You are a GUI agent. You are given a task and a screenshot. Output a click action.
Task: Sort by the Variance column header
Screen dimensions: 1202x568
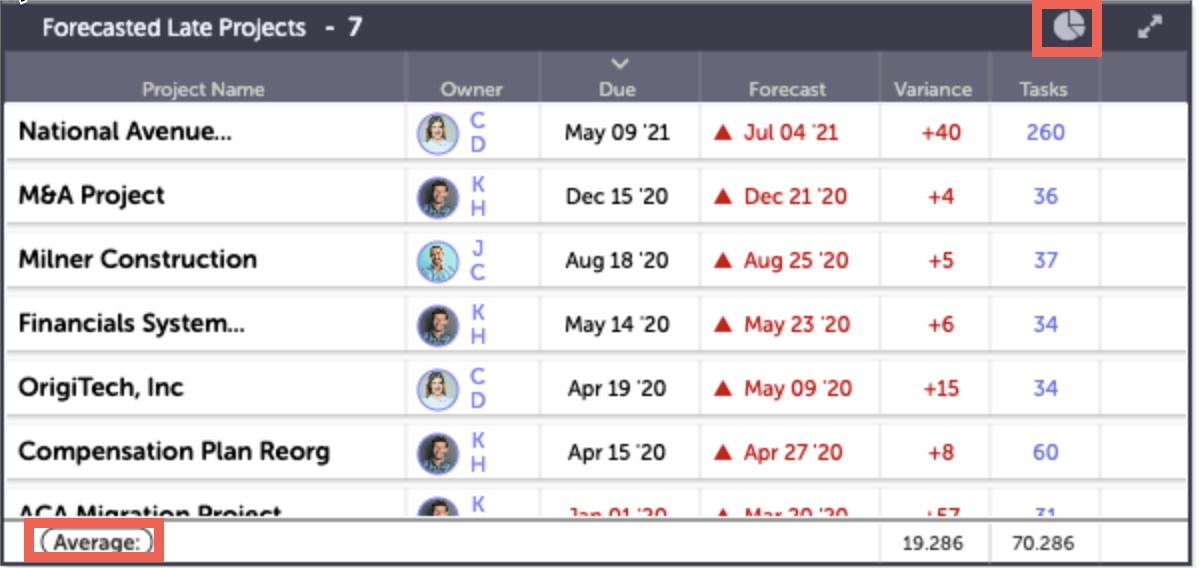pos(933,89)
